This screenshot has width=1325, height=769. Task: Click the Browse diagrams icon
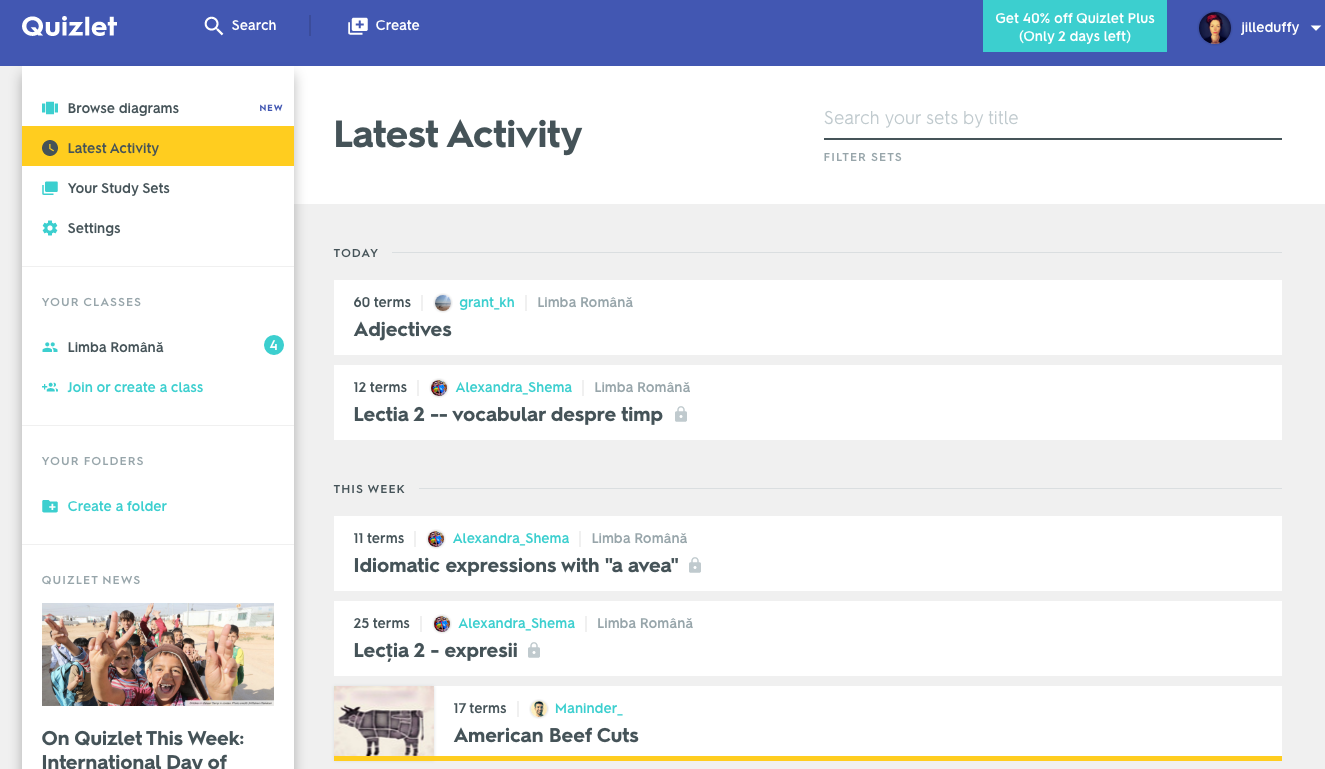coord(50,108)
